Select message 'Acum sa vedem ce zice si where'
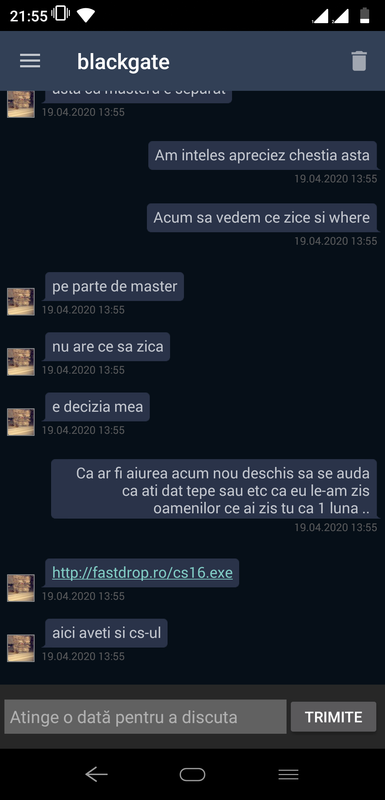The image size is (385, 800). tap(262, 218)
